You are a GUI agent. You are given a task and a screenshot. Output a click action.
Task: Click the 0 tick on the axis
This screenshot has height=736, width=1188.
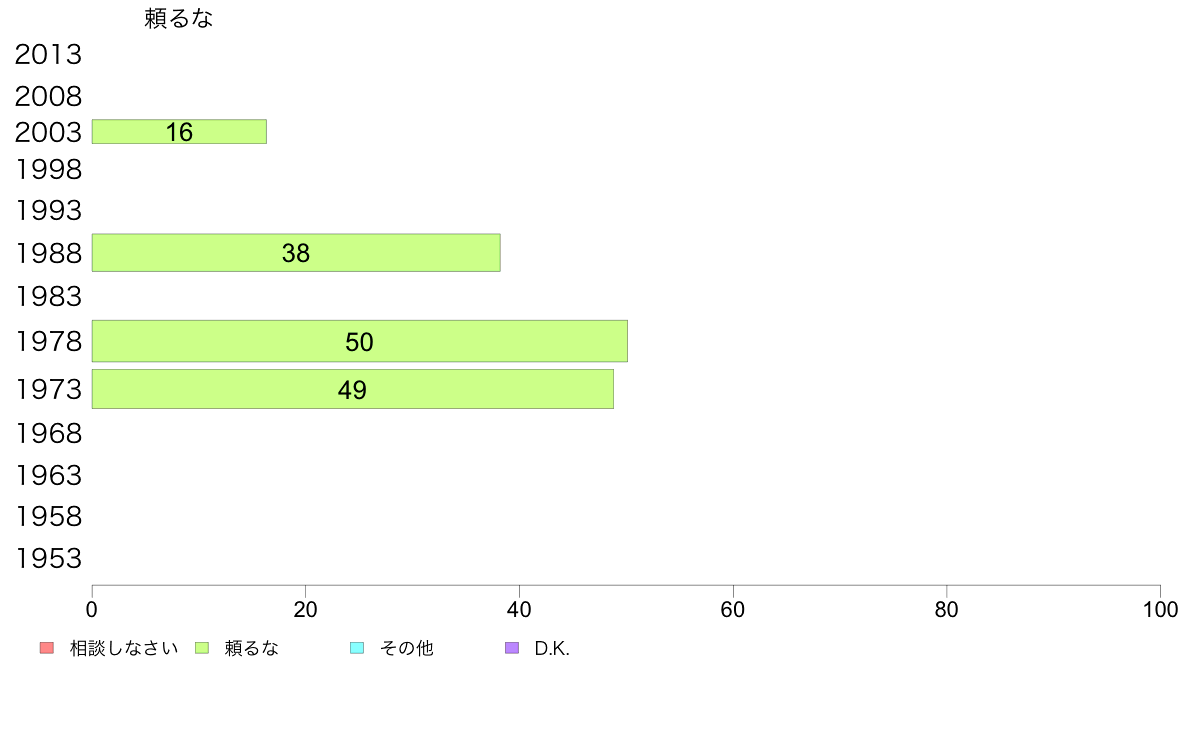pos(92,609)
